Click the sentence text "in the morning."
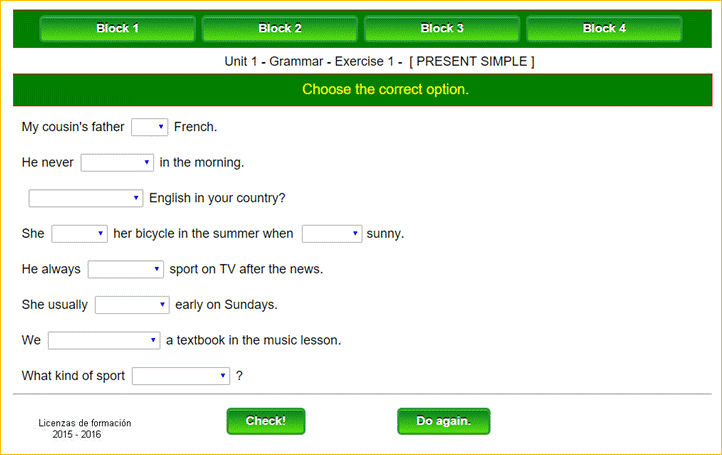 pyautogui.click(x=202, y=162)
